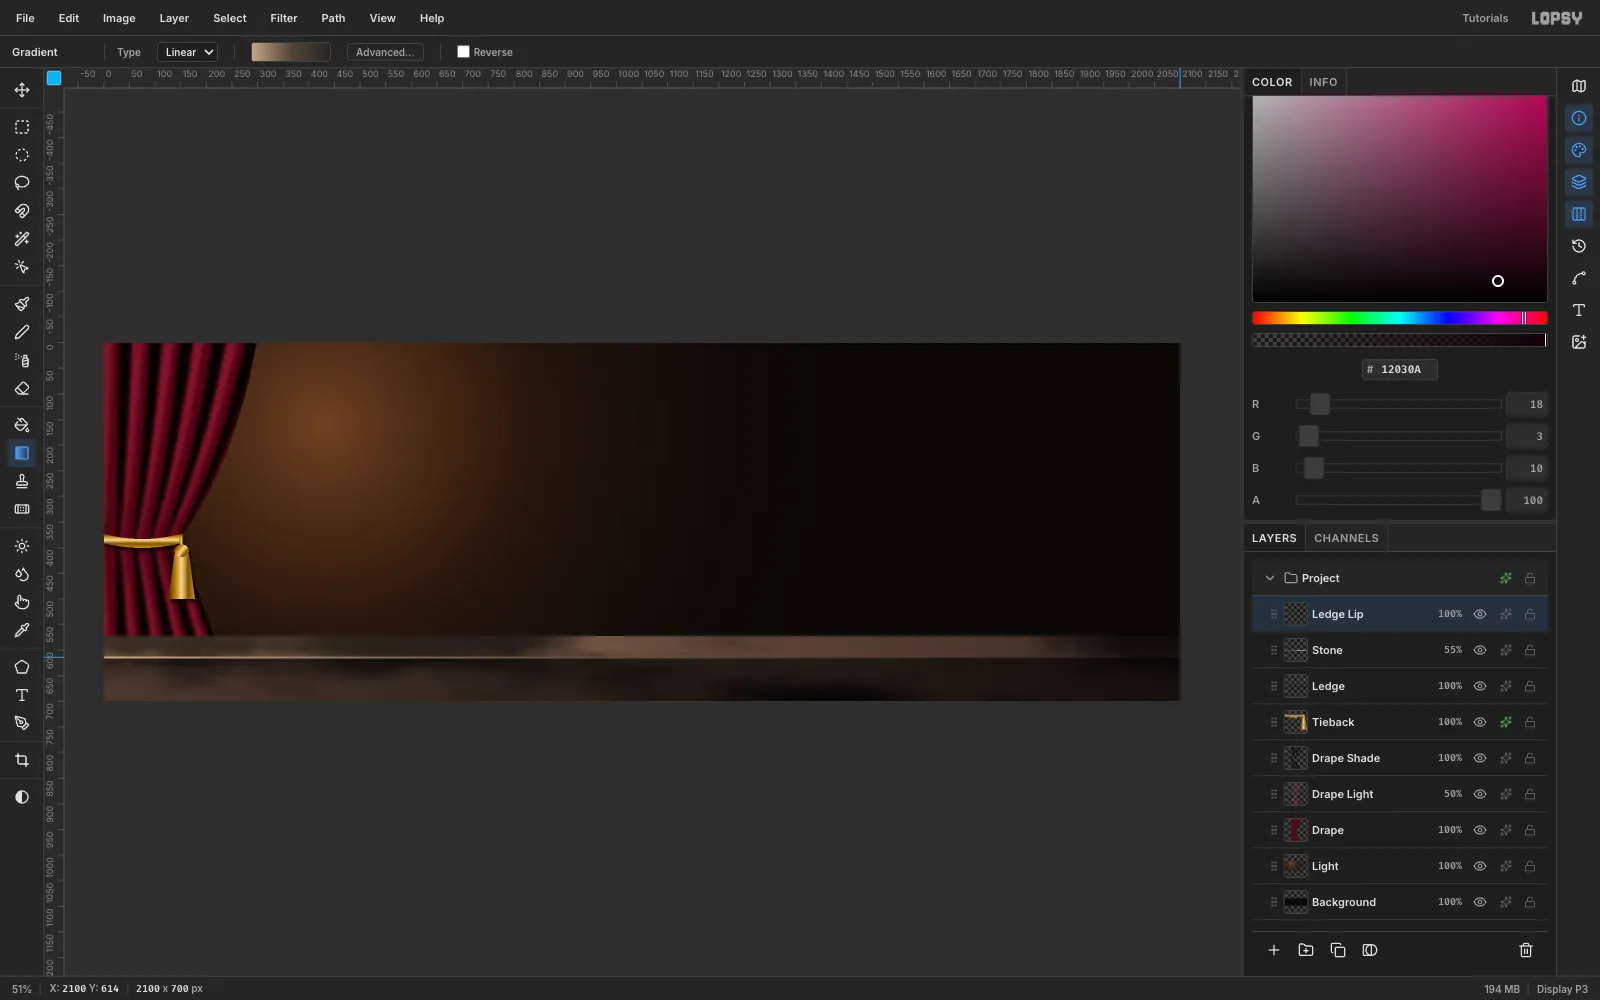Click the rainbow hue slider
Image resolution: width=1600 pixels, height=1000 pixels.
[x=1400, y=318]
